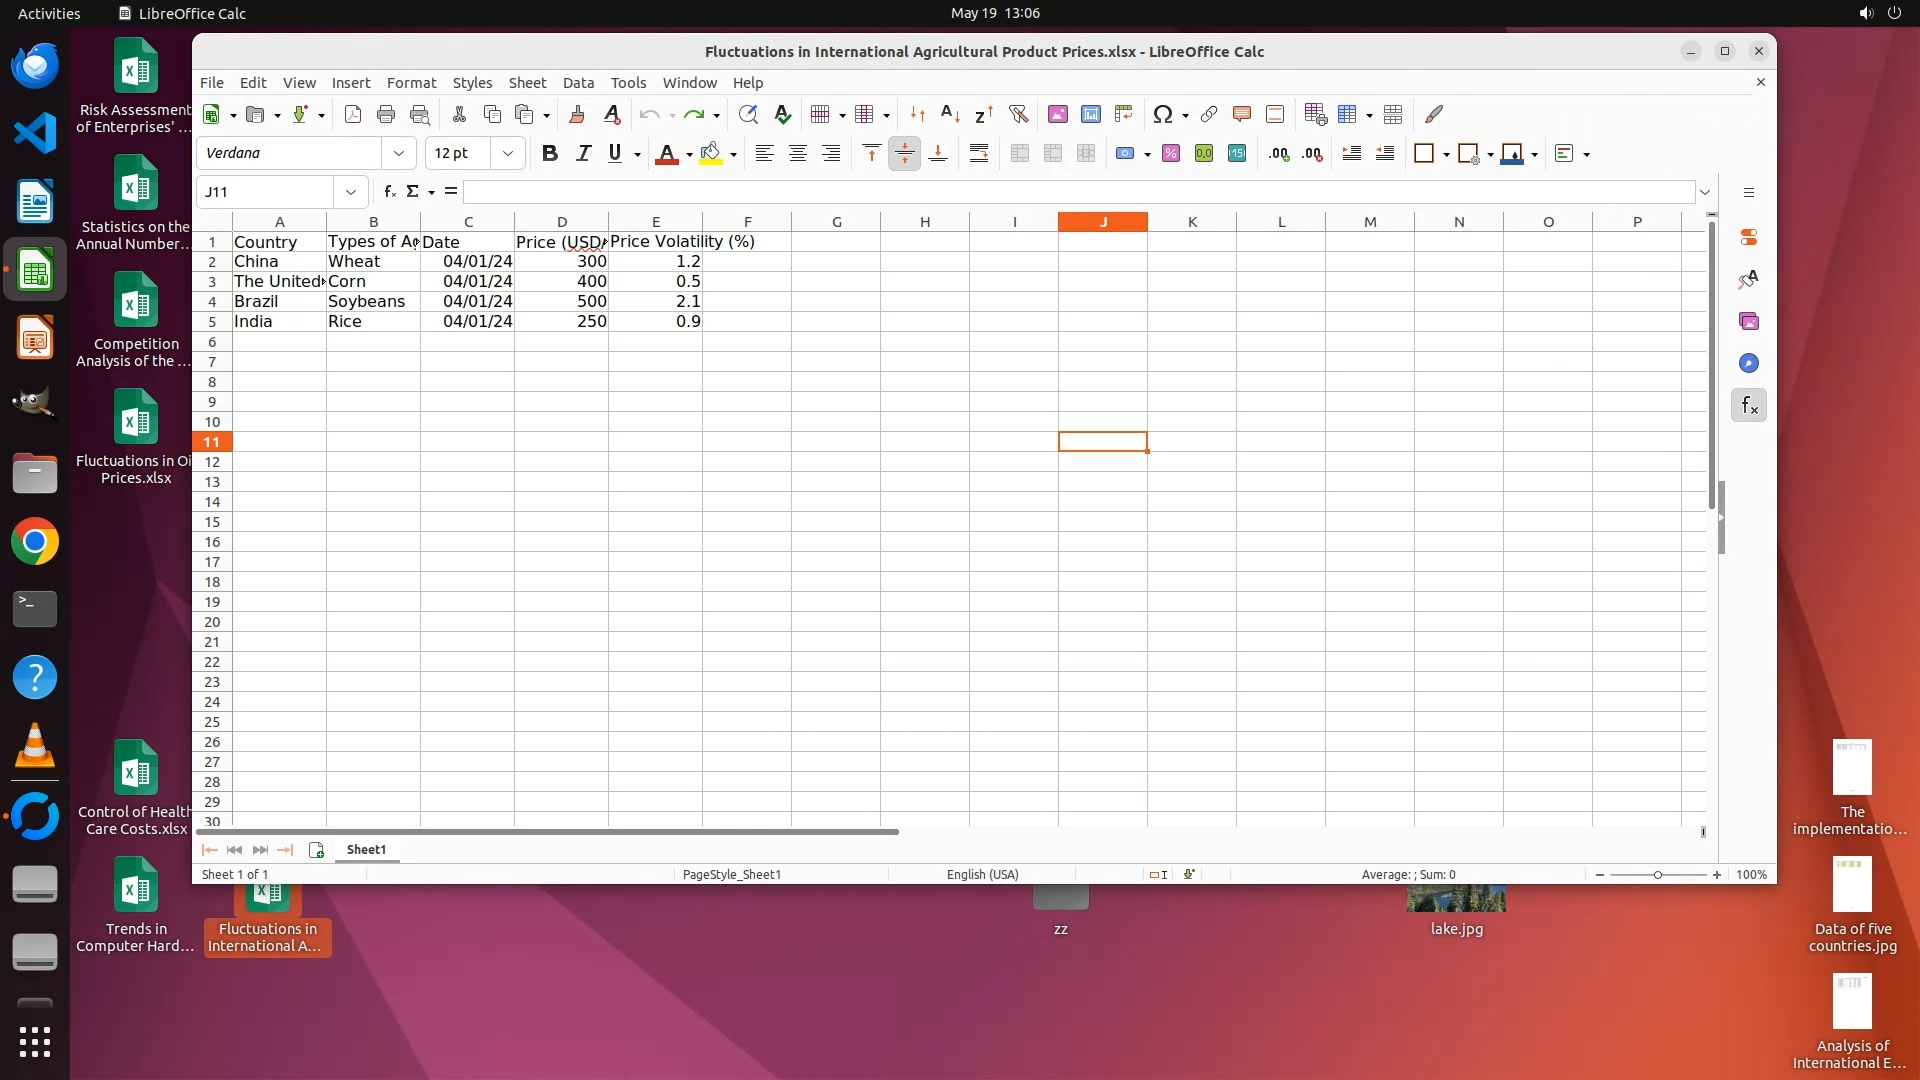Screen dimensions: 1920x1080
Task: Click the Insert Hyperlink chain icon
Action: click(1209, 115)
